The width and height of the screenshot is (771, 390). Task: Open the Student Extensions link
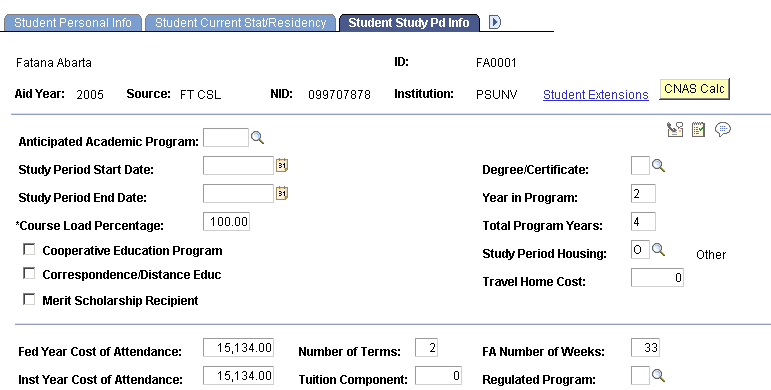tap(595, 94)
